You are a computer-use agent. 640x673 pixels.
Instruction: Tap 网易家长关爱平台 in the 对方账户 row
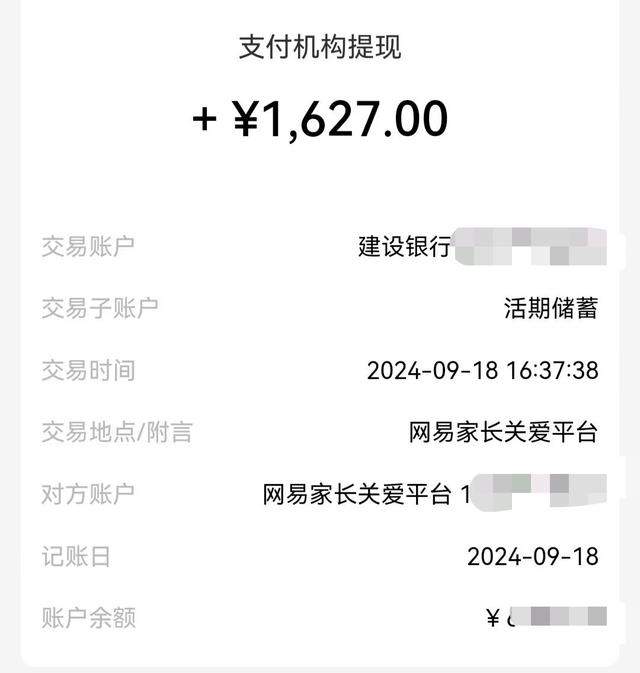tap(357, 494)
